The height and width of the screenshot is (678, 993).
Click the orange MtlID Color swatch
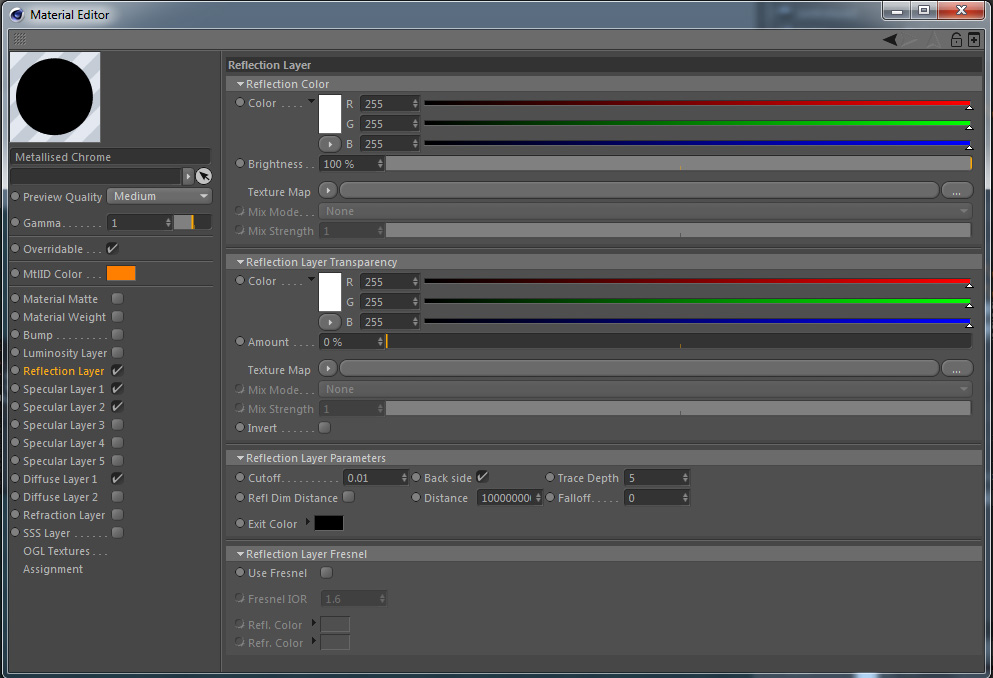pyautogui.click(x=121, y=273)
